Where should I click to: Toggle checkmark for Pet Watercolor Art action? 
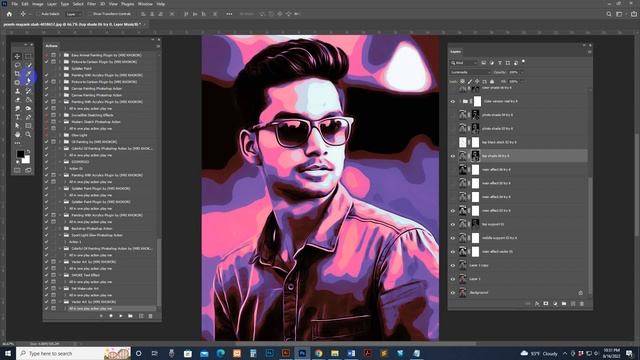pyautogui.click(x=46, y=289)
